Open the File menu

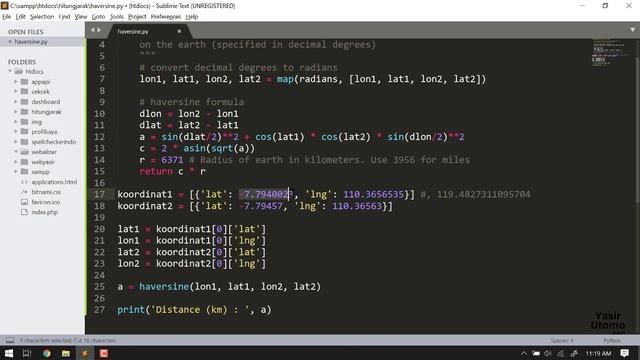click(x=7, y=17)
